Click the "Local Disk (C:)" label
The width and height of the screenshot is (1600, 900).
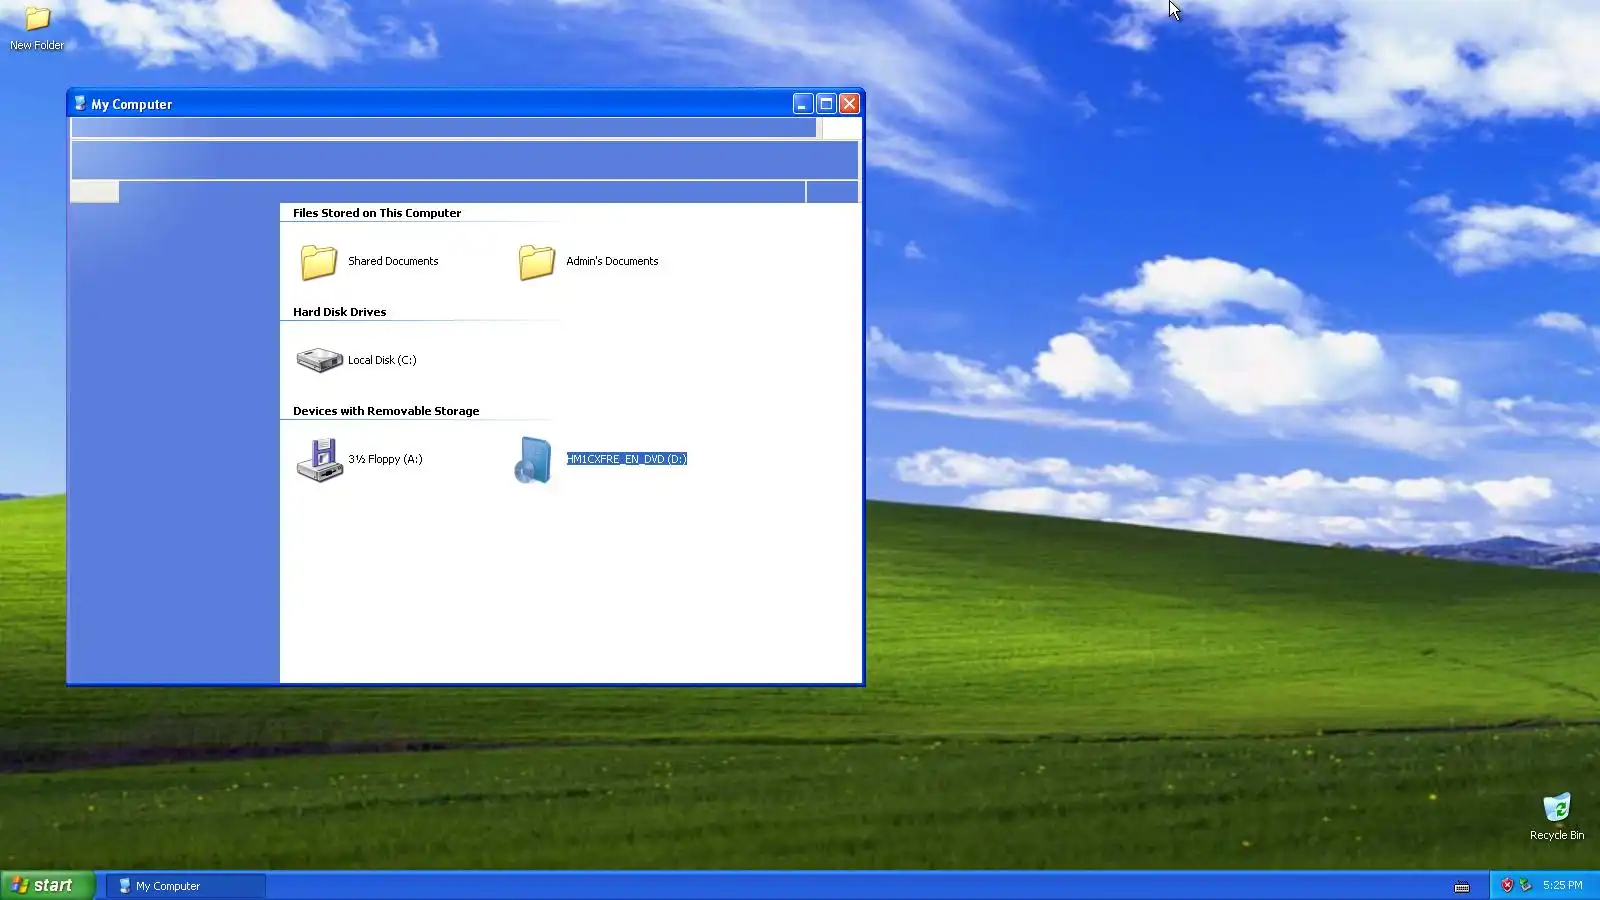click(x=382, y=360)
